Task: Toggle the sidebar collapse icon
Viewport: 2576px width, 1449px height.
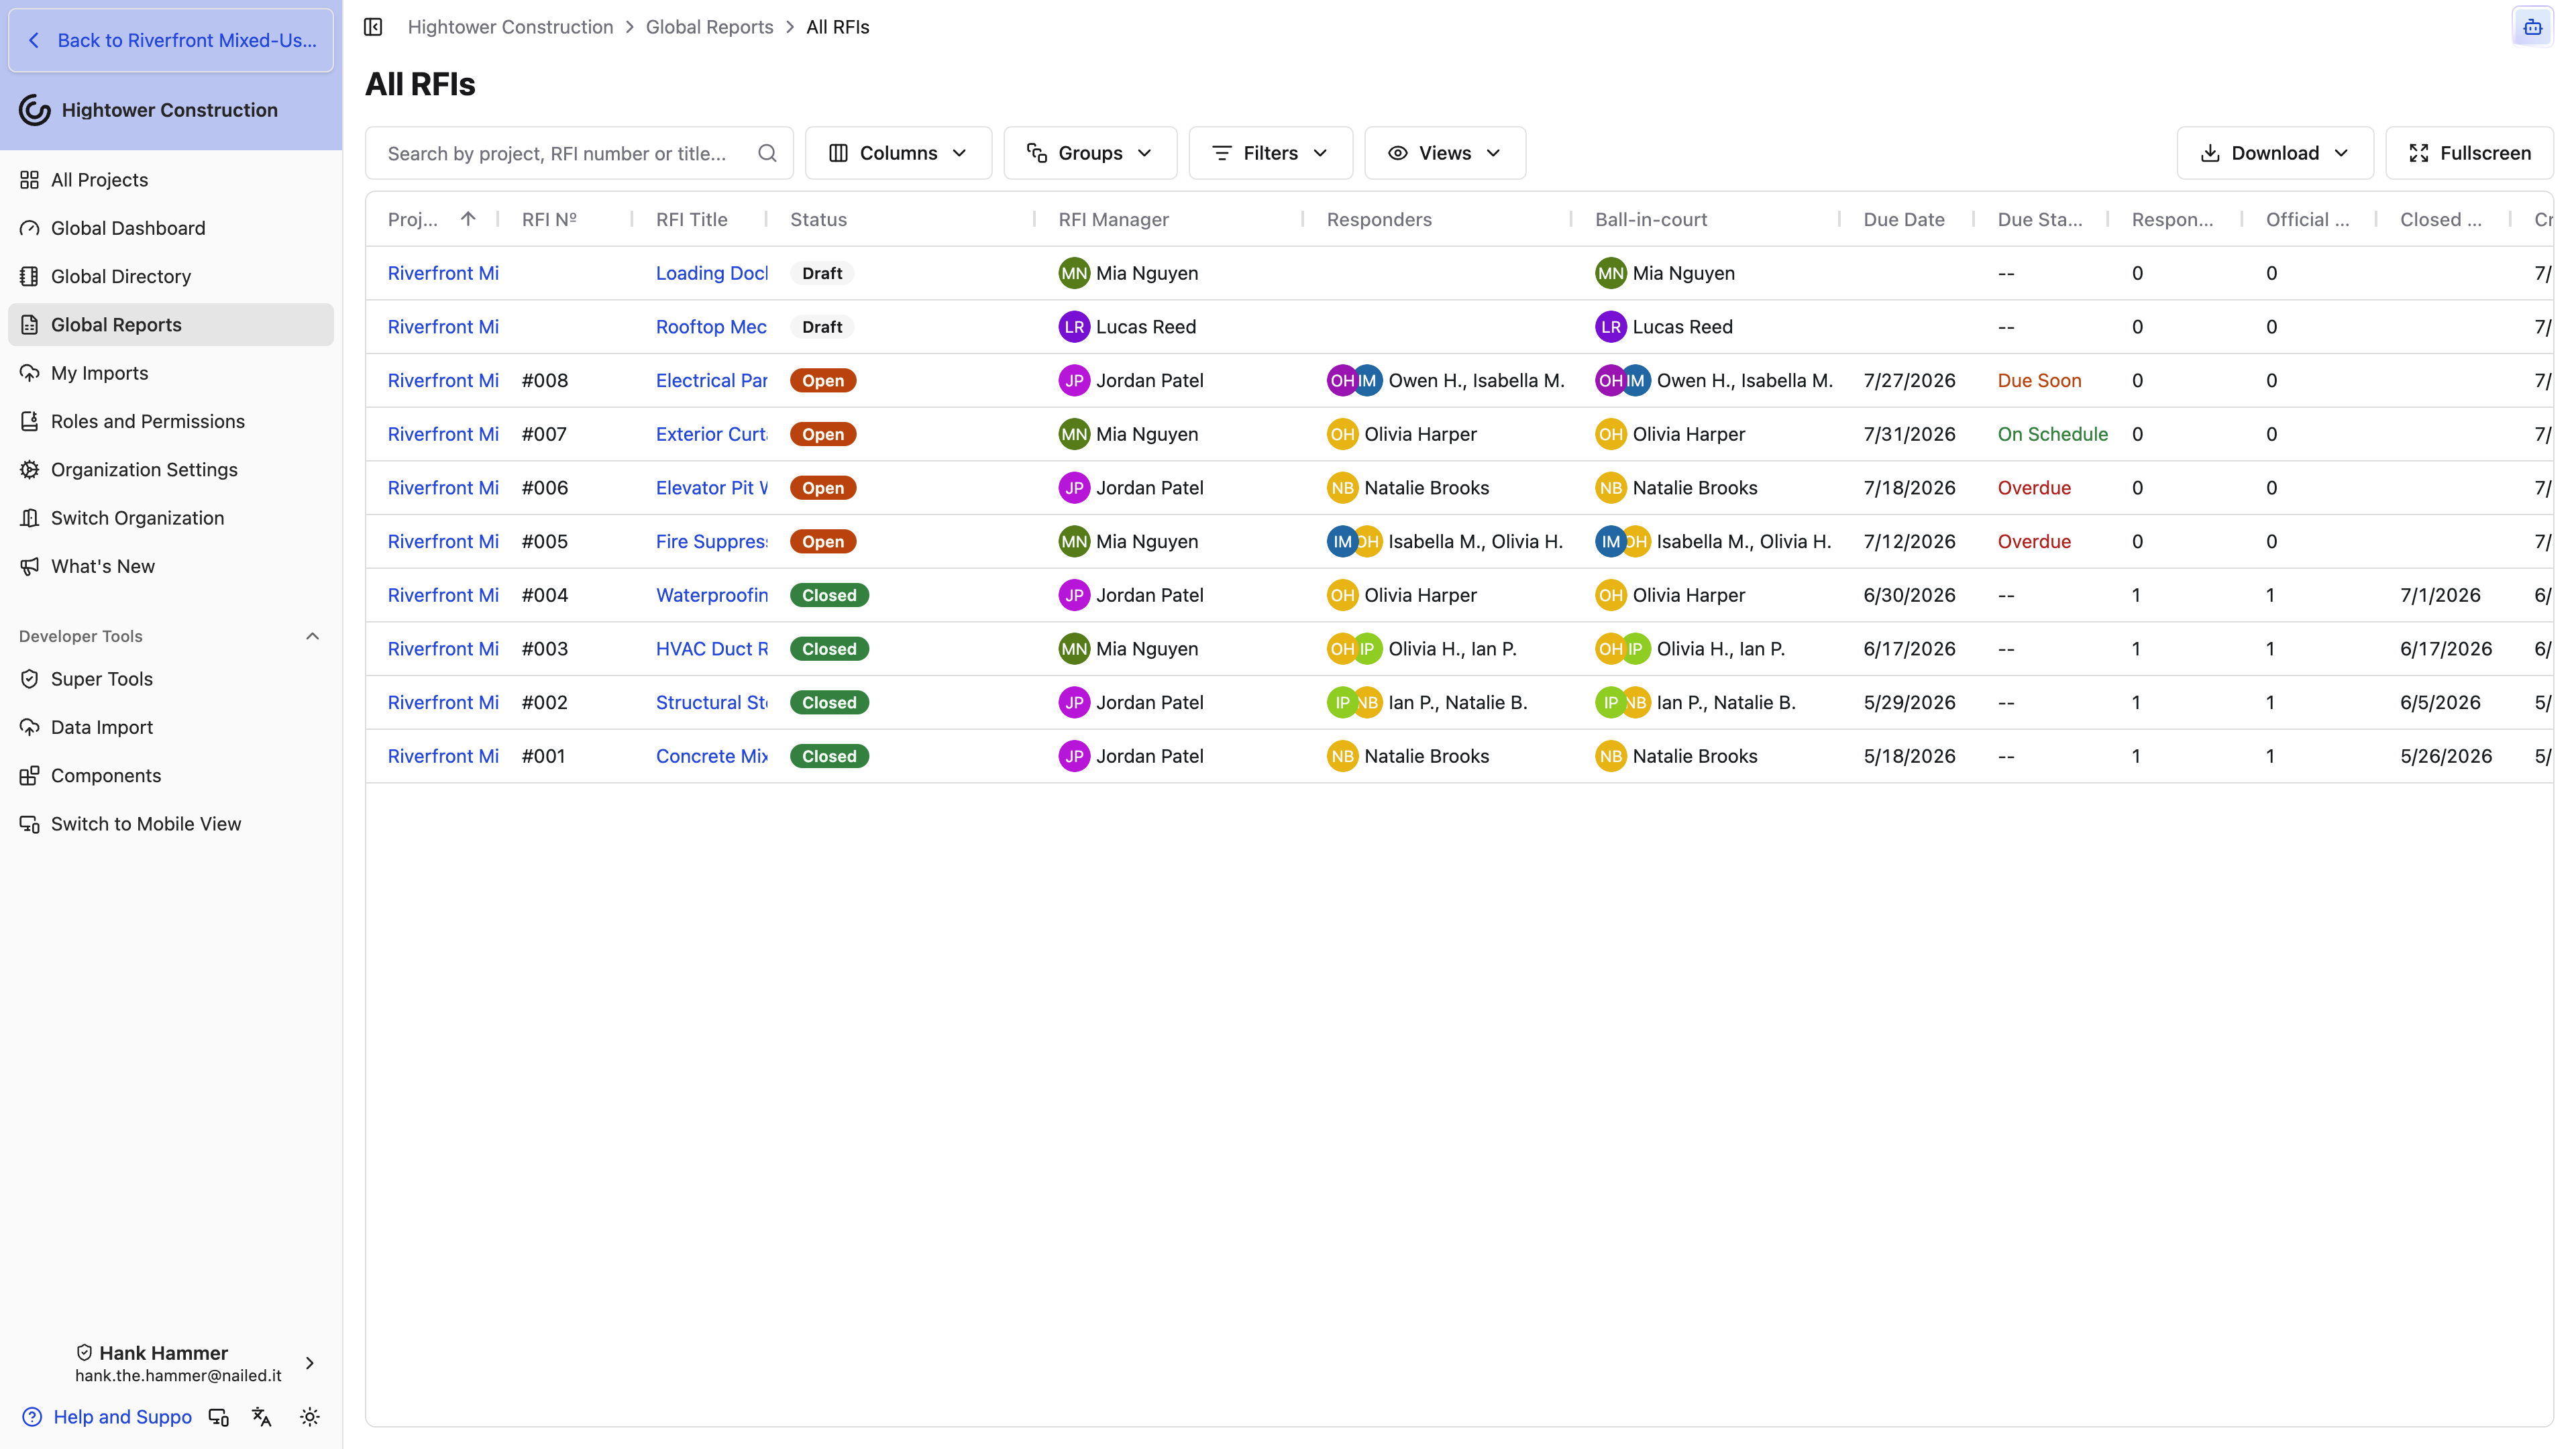Action: (373, 27)
